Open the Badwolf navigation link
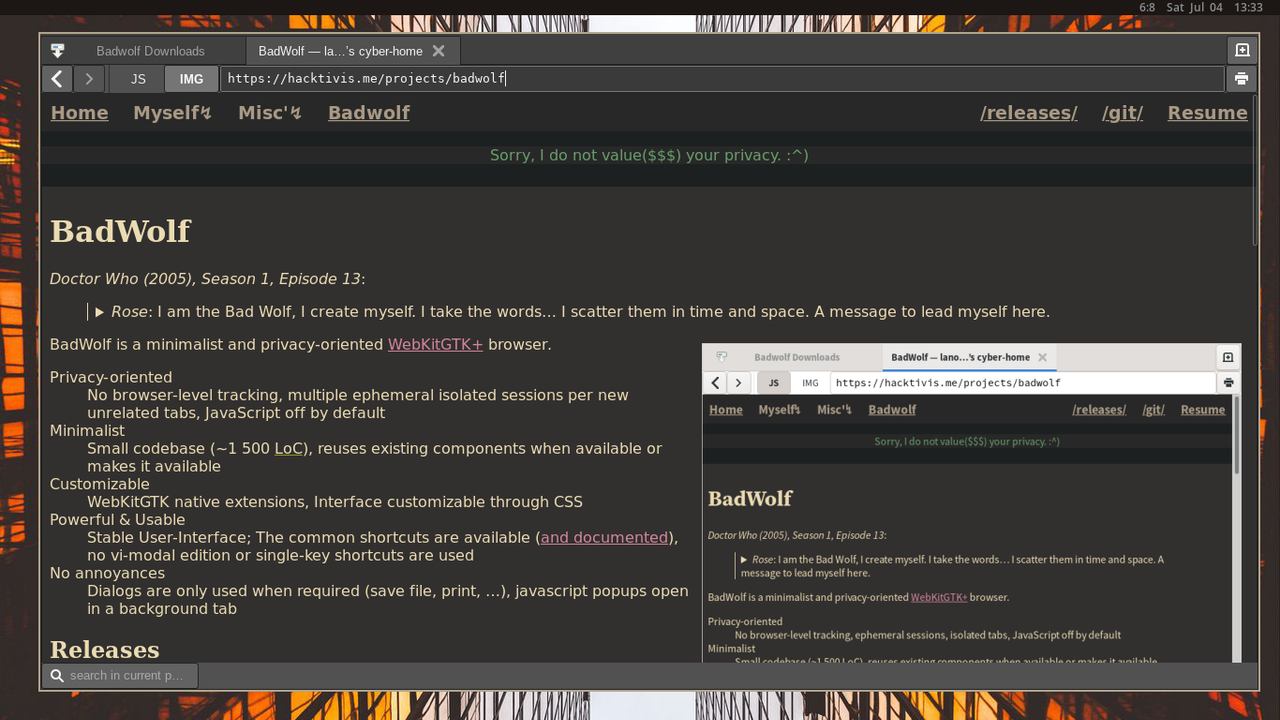 point(369,113)
